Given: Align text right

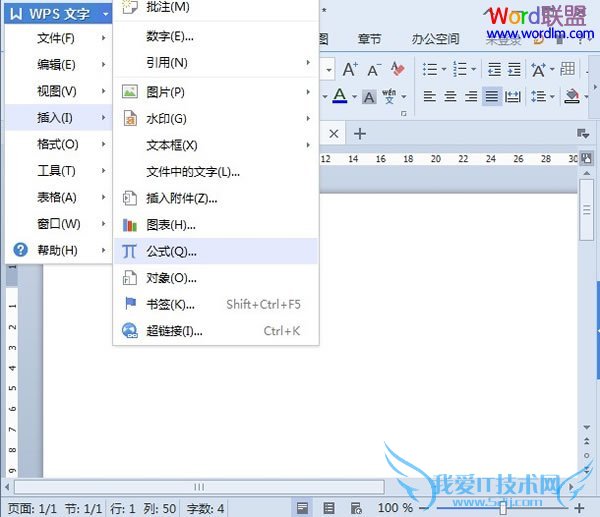Looking at the screenshot, I should 471,96.
